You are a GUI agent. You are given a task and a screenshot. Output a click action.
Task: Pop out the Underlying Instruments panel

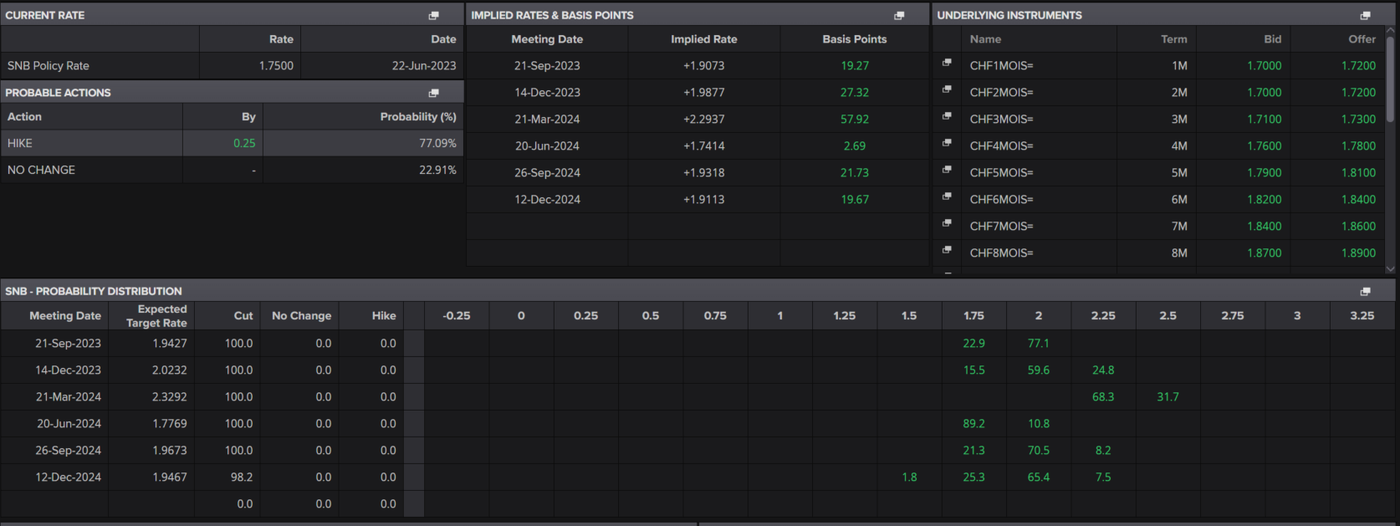point(1365,16)
